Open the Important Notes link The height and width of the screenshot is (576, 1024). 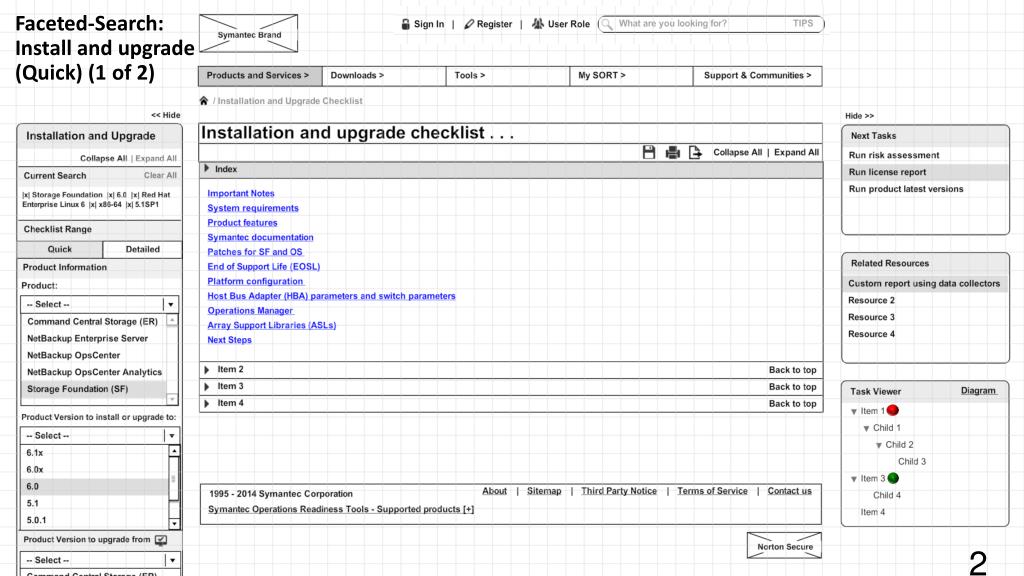[241, 193]
